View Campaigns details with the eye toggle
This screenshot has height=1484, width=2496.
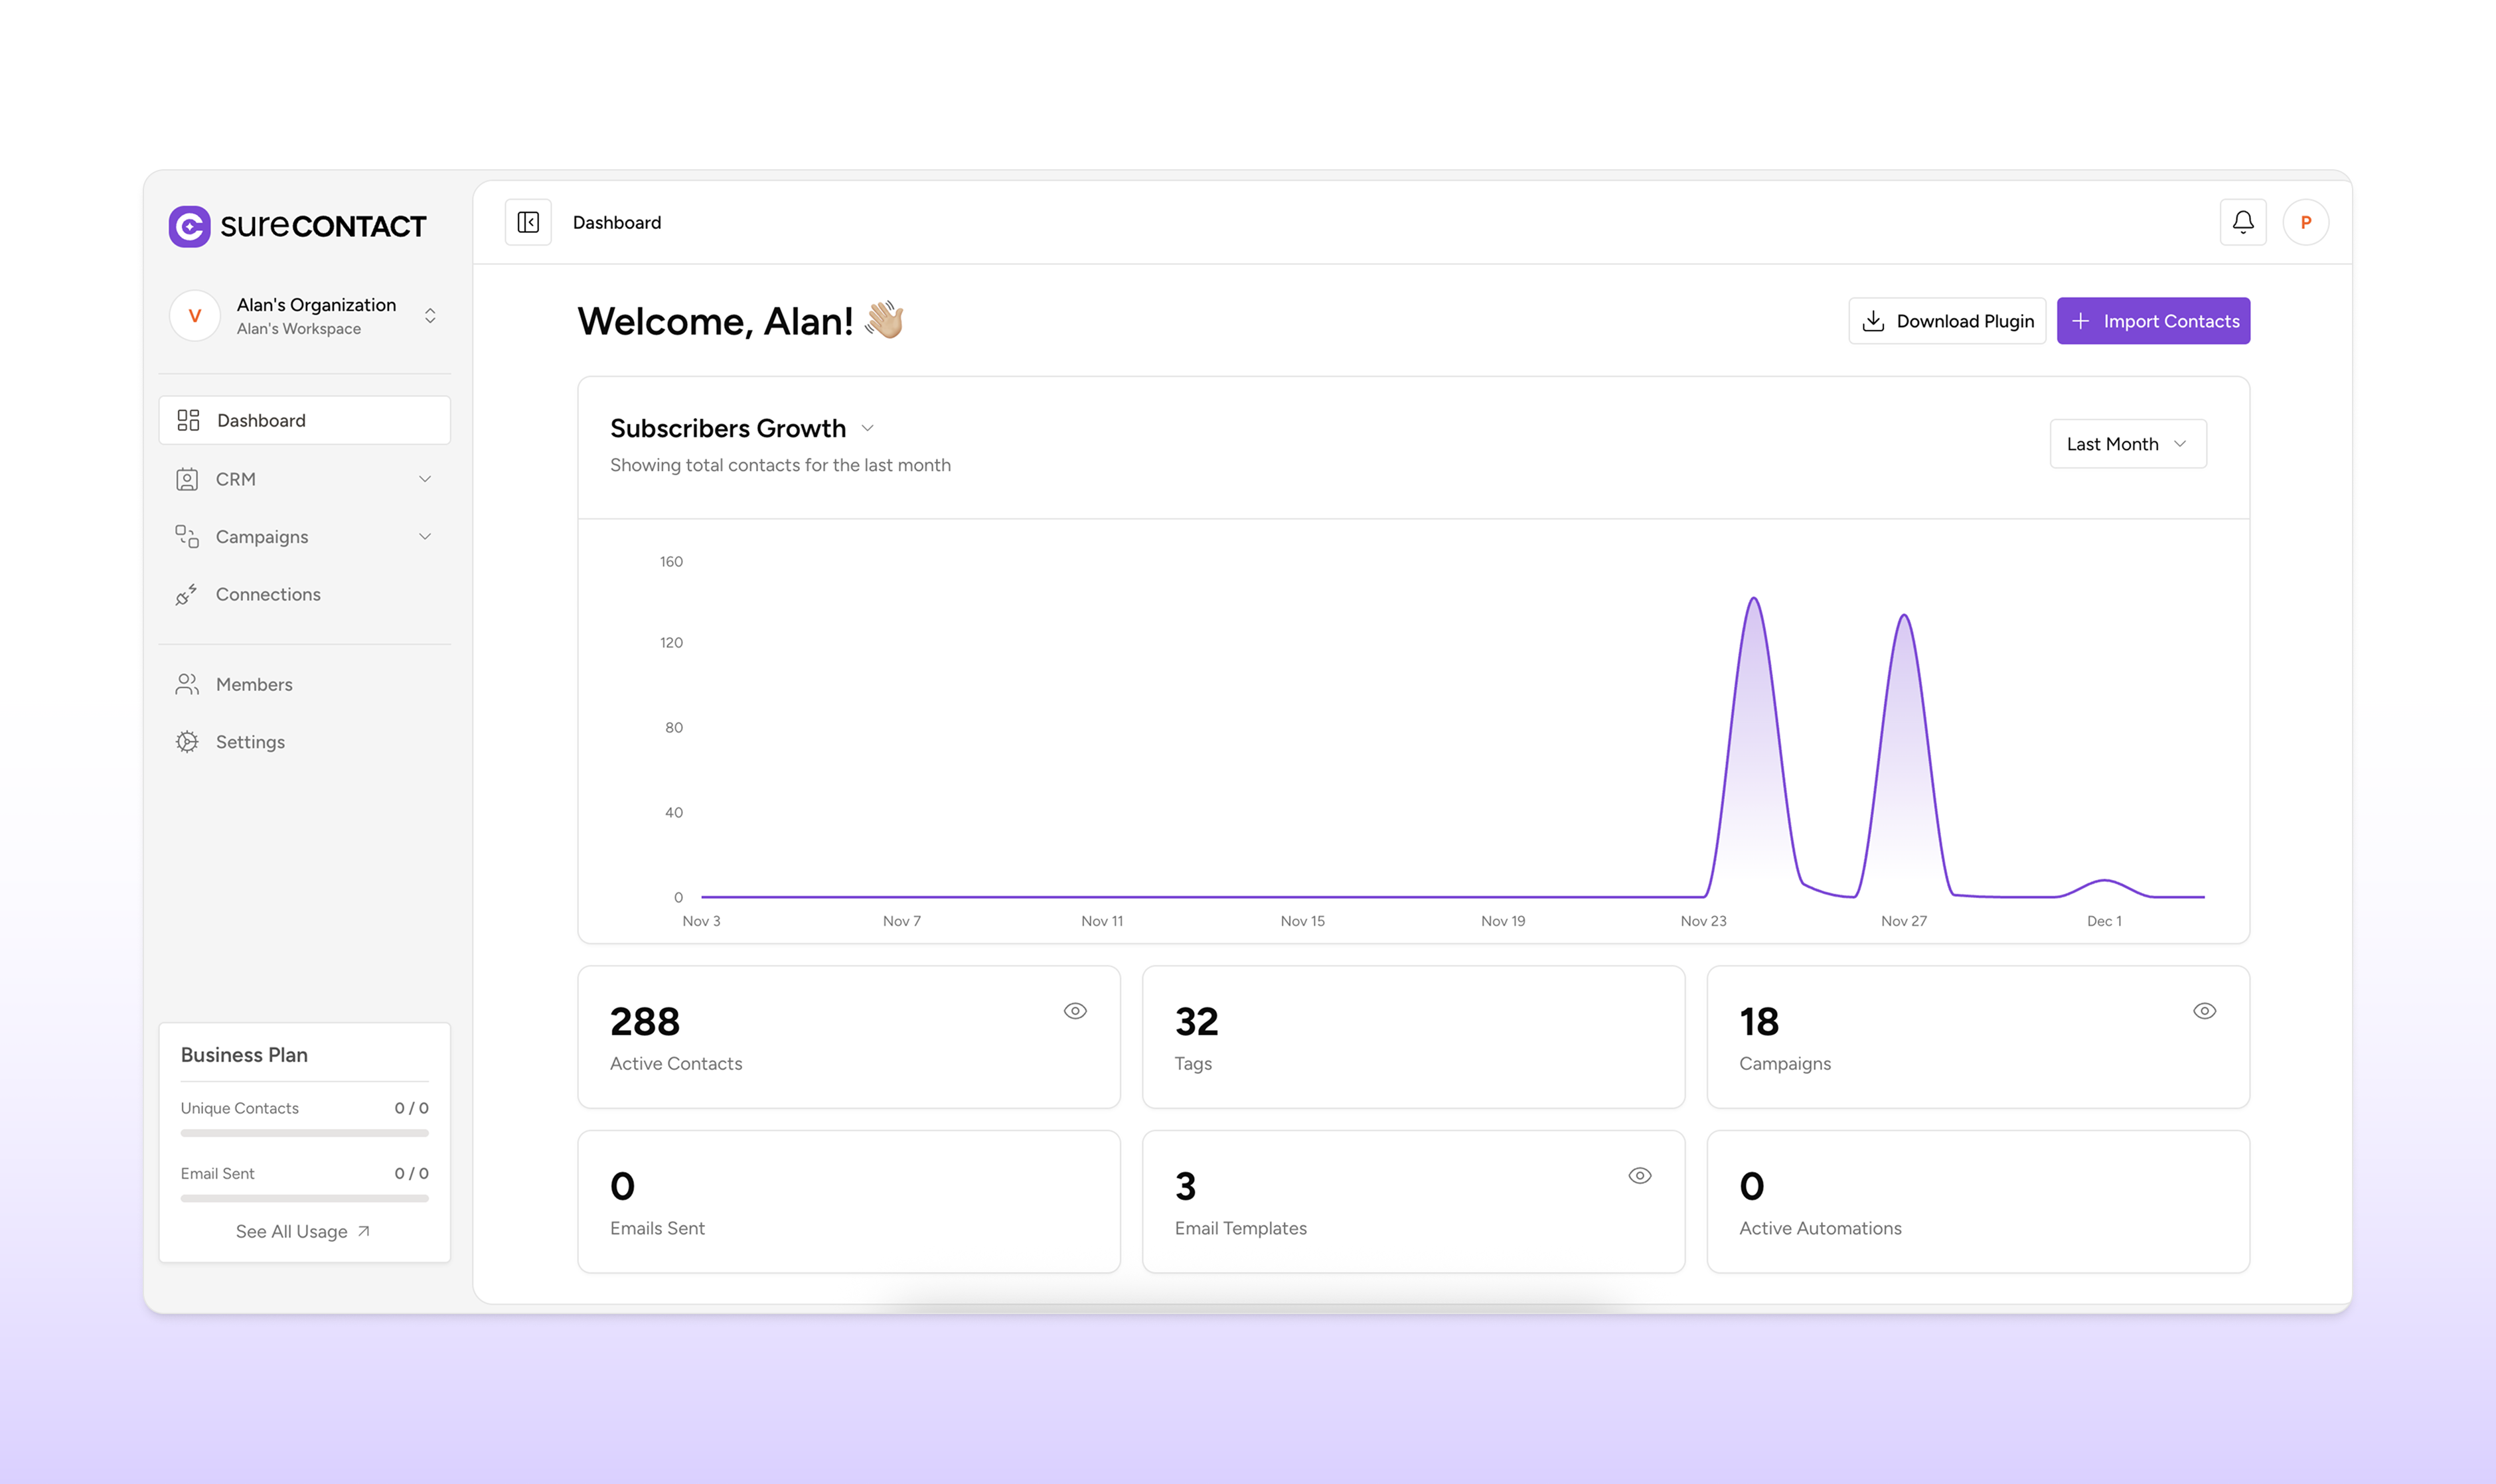point(2204,1011)
